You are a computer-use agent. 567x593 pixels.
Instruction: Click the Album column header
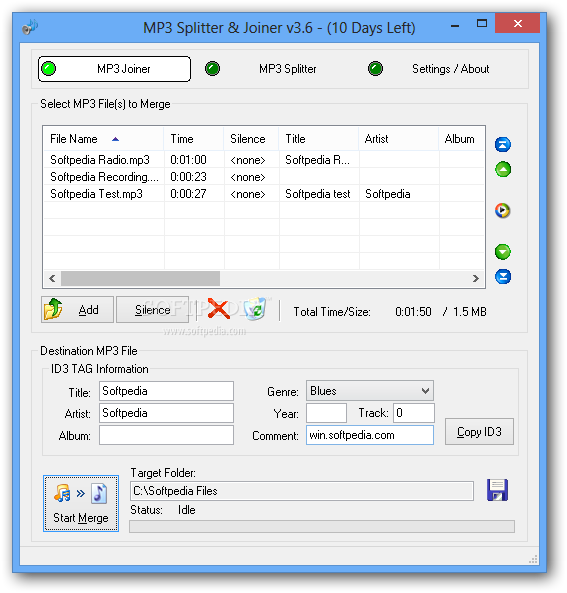click(461, 139)
